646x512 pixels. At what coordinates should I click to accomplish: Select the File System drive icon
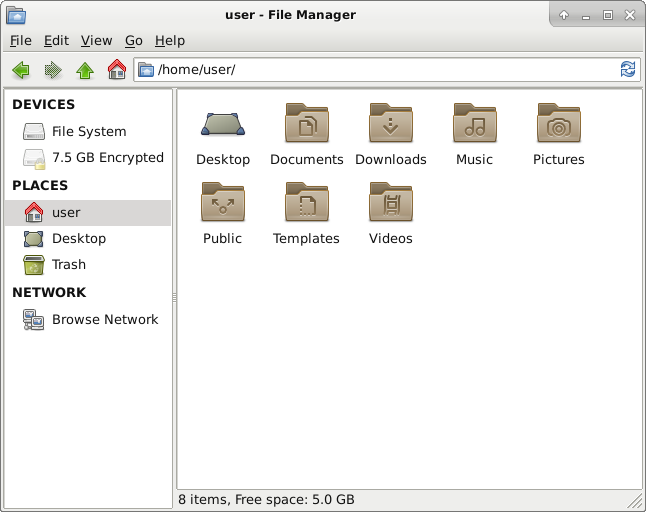coord(34,131)
